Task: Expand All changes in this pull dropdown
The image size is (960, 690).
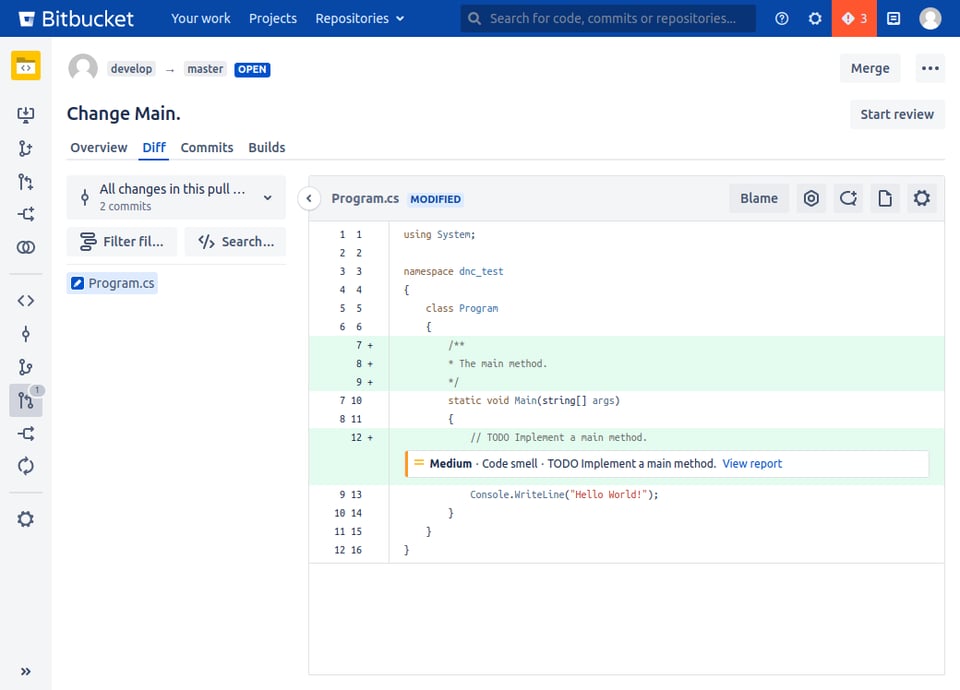Action: [x=176, y=197]
